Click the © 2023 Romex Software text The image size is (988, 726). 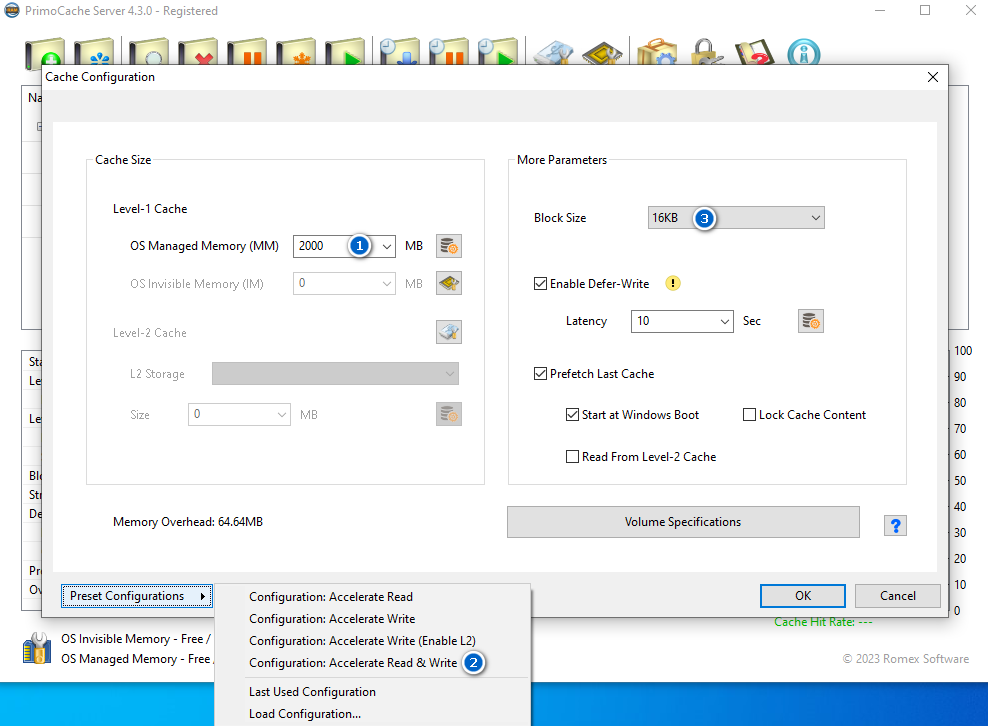pyautogui.click(x=906, y=659)
